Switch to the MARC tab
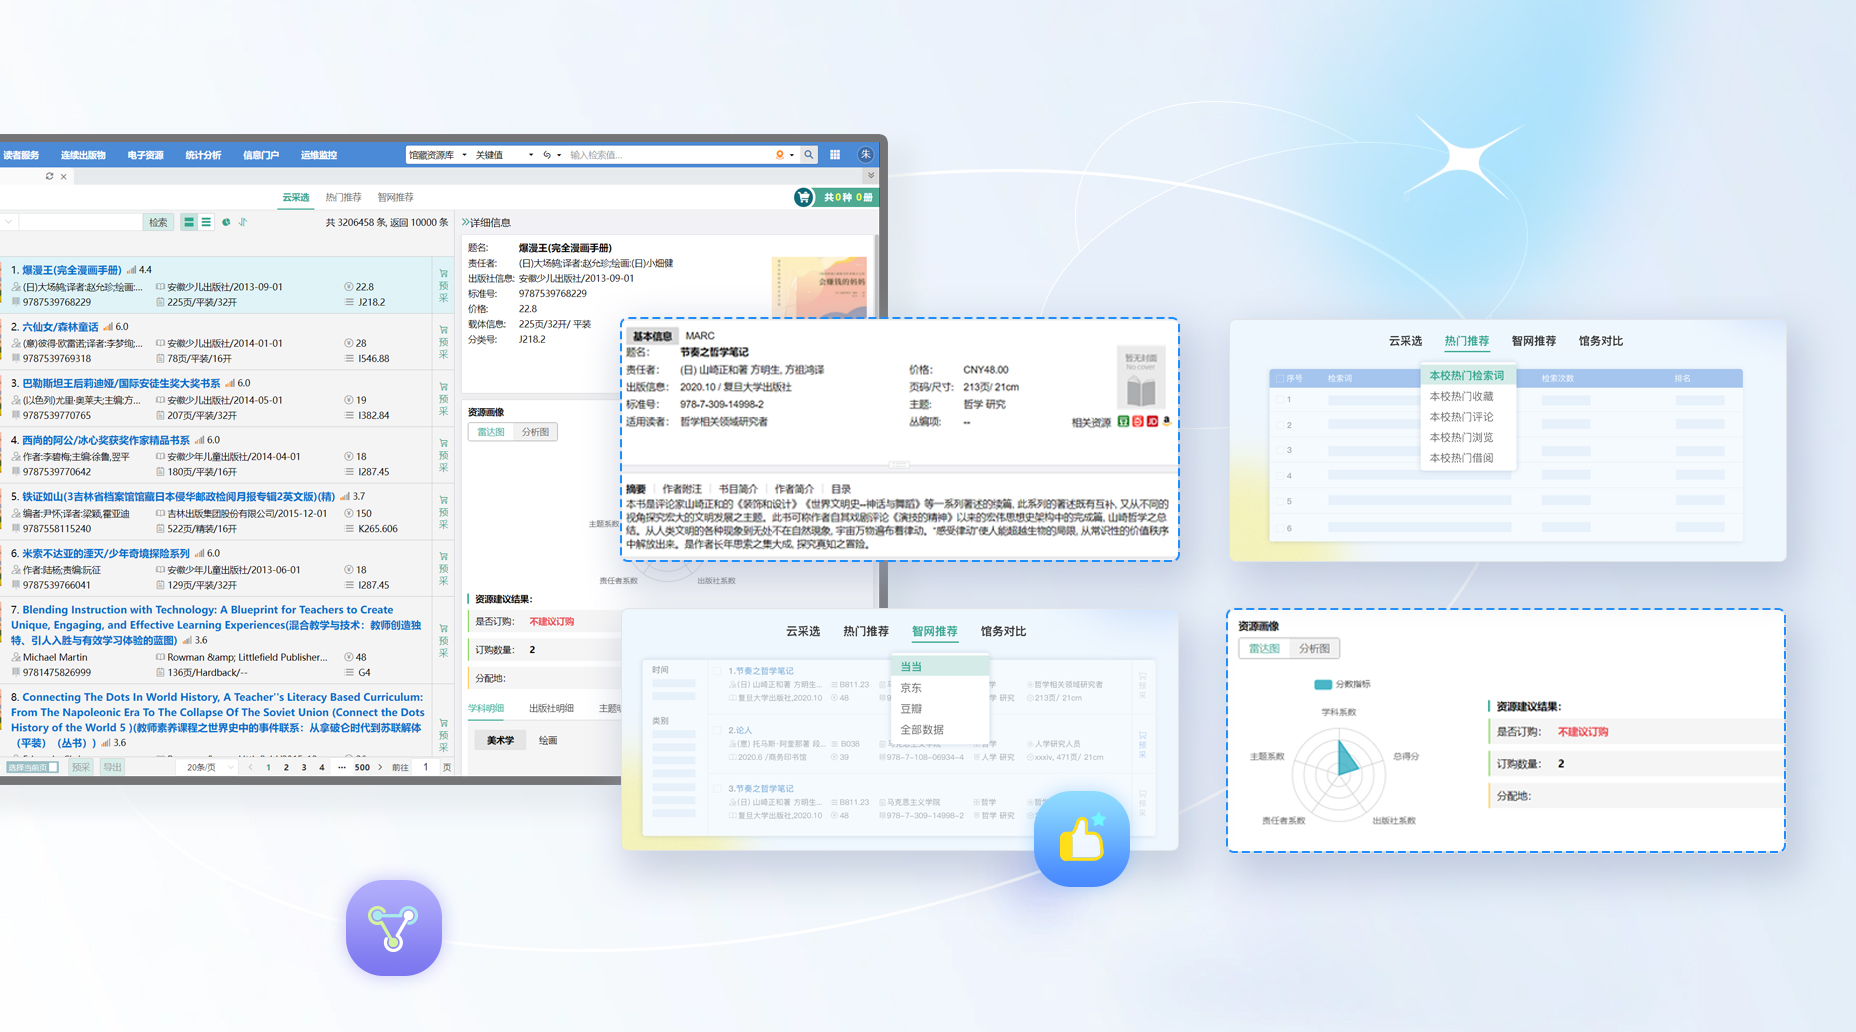The height and width of the screenshot is (1032, 1856). pyautogui.click(x=700, y=336)
